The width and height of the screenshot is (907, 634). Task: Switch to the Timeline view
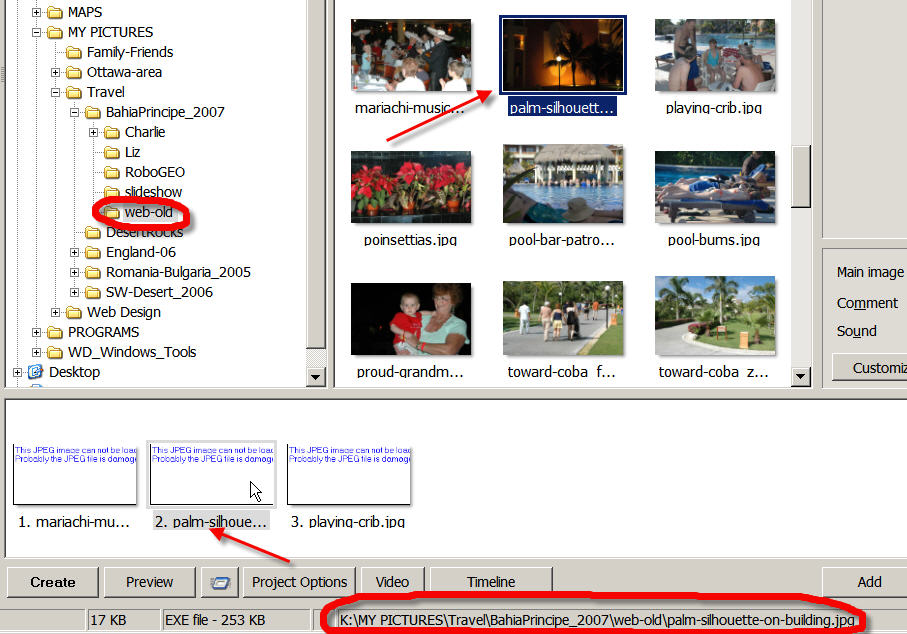(x=491, y=582)
